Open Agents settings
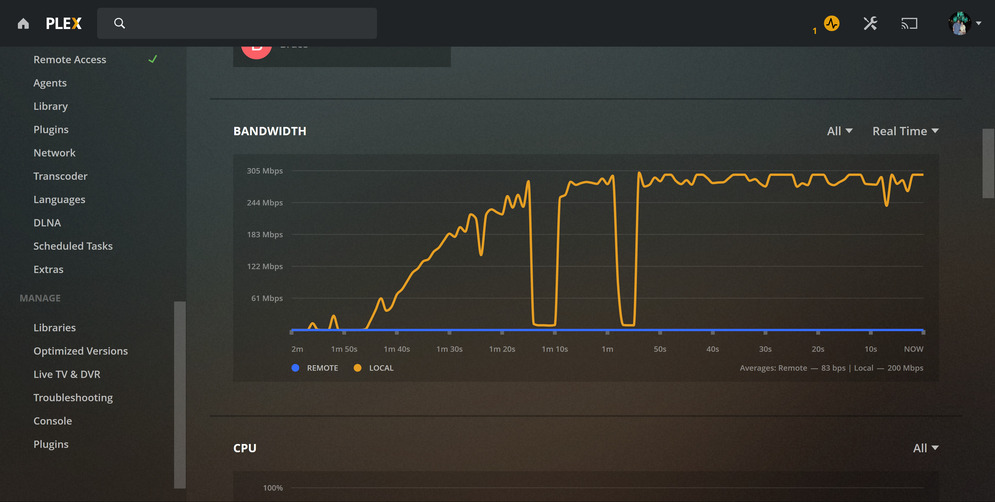 pos(49,83)
